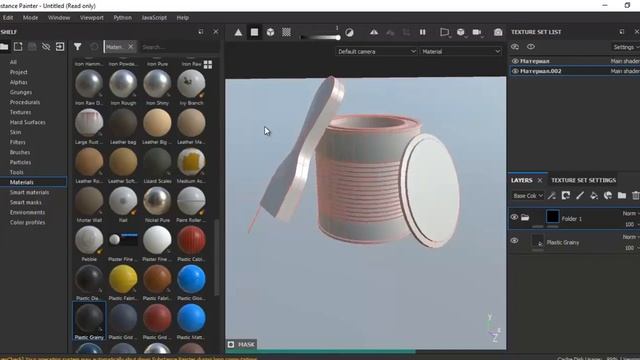
Task: Click the Folder 1 black mask swatch
Action: [x=553, y=216]
